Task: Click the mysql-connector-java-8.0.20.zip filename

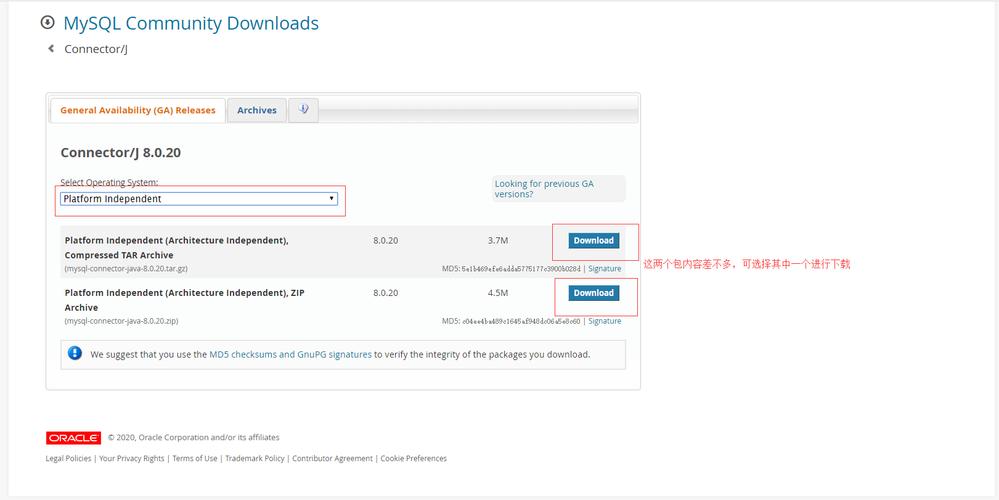Action: tap(121, 321)
